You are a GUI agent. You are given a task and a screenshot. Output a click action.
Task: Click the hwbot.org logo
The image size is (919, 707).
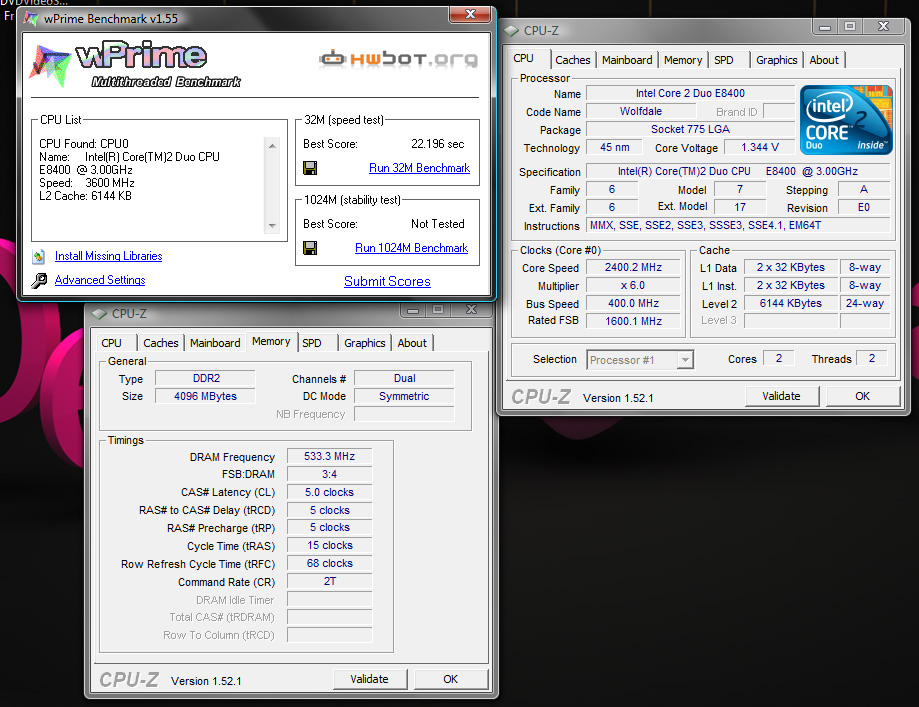(399, 59)
